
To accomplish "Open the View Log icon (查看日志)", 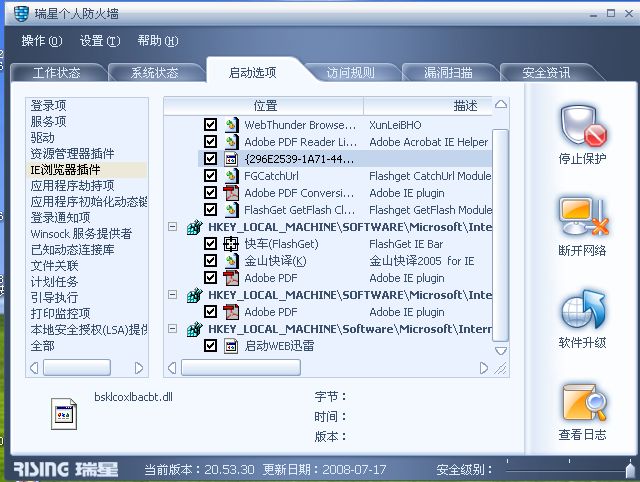I will pos(583,403).
